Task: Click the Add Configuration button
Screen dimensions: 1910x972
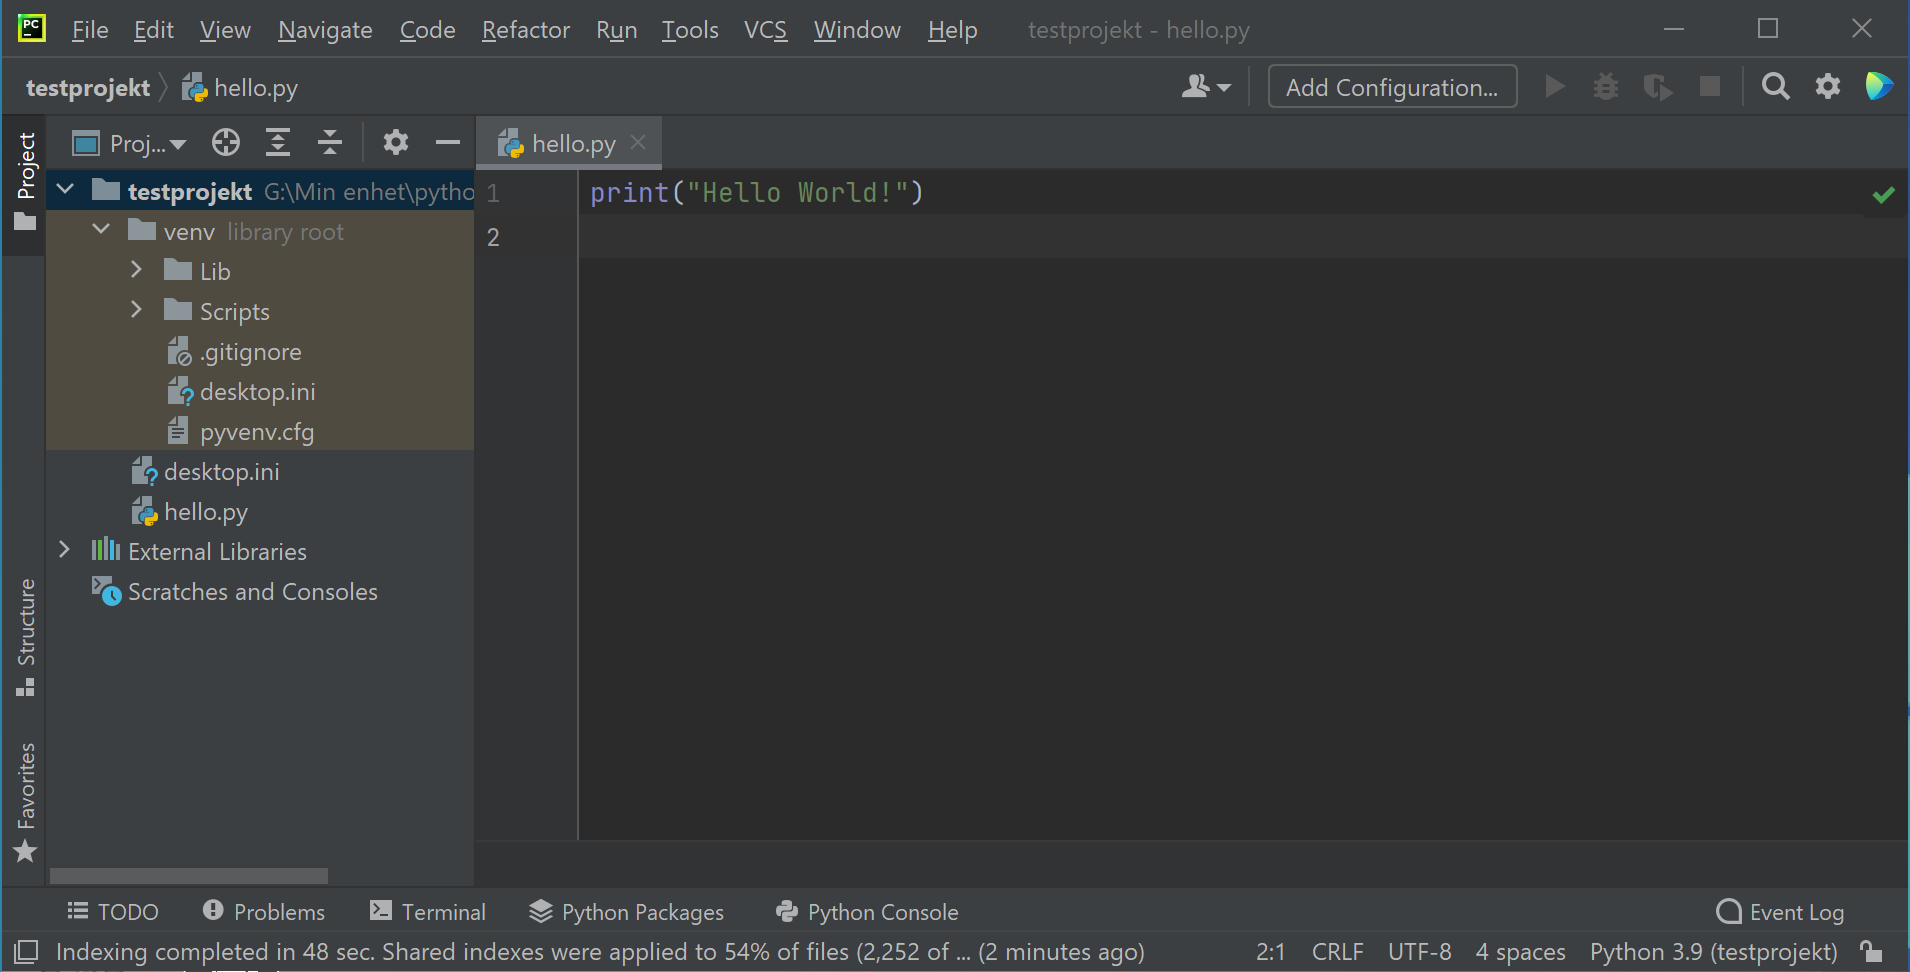Action: (x=1391, y=87)
